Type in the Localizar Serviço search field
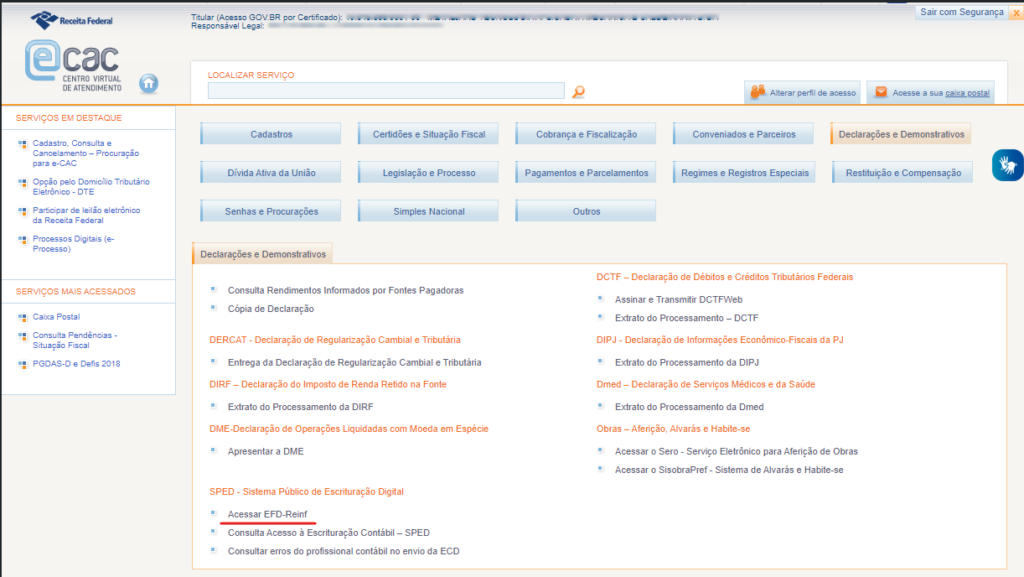The height and width of the screenshot is (577, 1024). click(x=386, y=91)
